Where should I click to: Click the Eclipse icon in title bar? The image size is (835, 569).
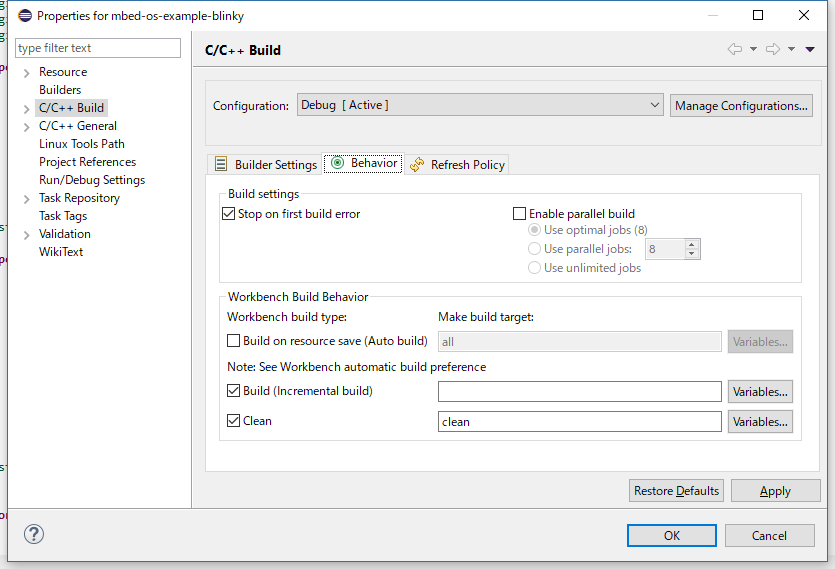[x=25, y=15]
